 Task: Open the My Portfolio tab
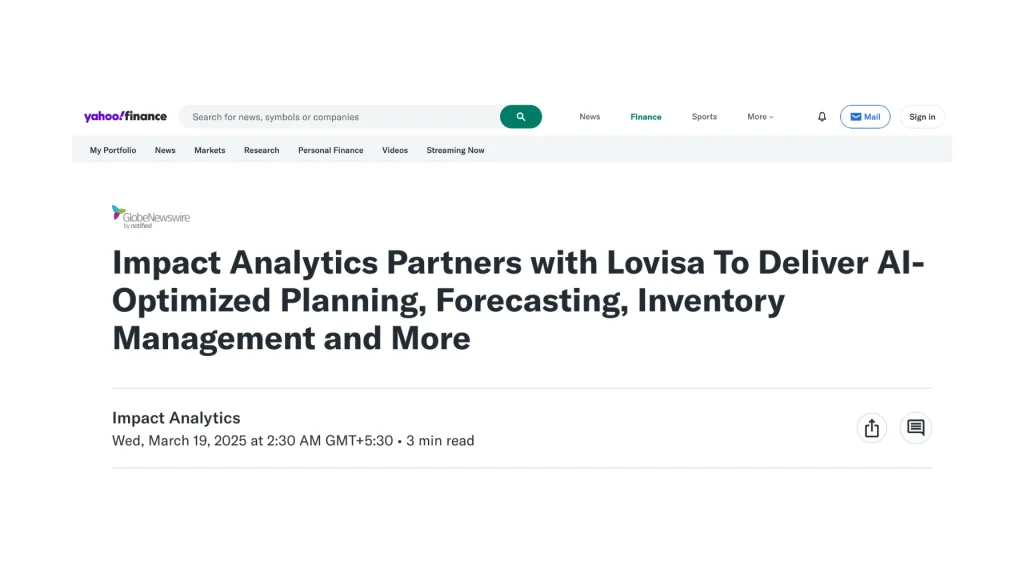click(113, 150)
